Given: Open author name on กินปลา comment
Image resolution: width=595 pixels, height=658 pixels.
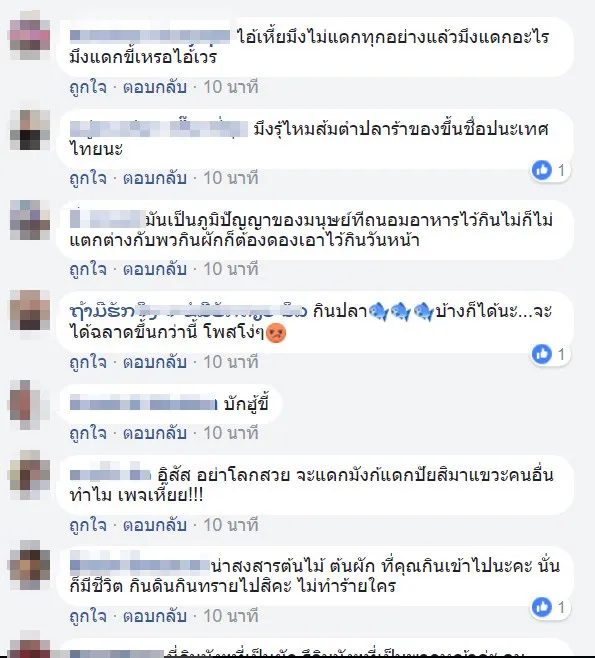Looking at the screenshot, I should pos(188,311).
